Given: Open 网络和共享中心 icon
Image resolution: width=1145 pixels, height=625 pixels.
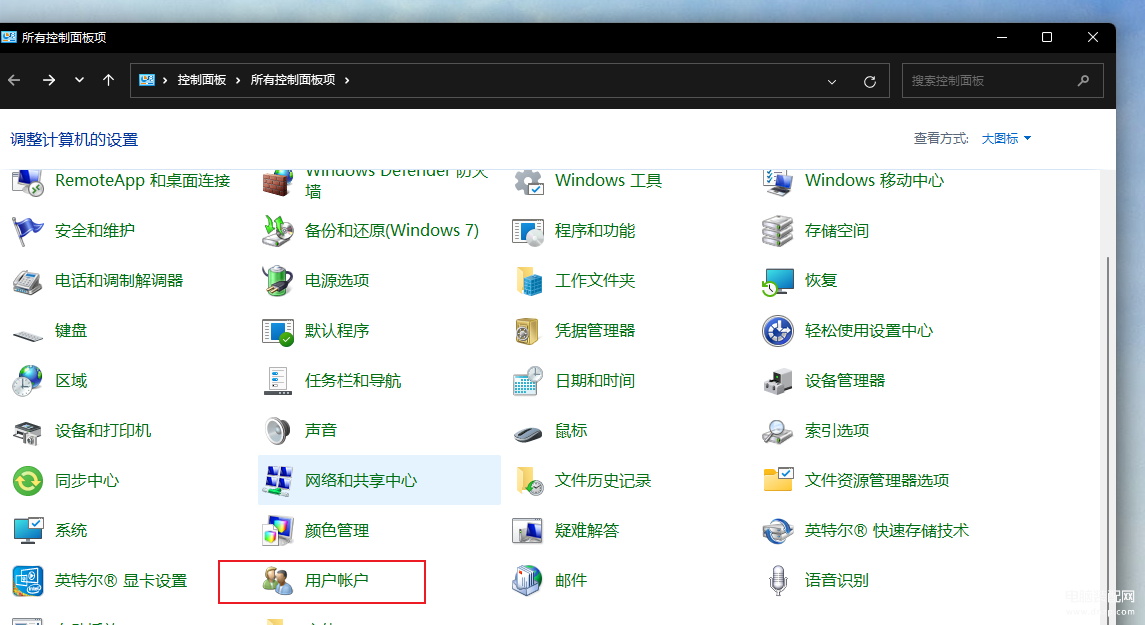Looking at the screenshot, I should 277,480.
